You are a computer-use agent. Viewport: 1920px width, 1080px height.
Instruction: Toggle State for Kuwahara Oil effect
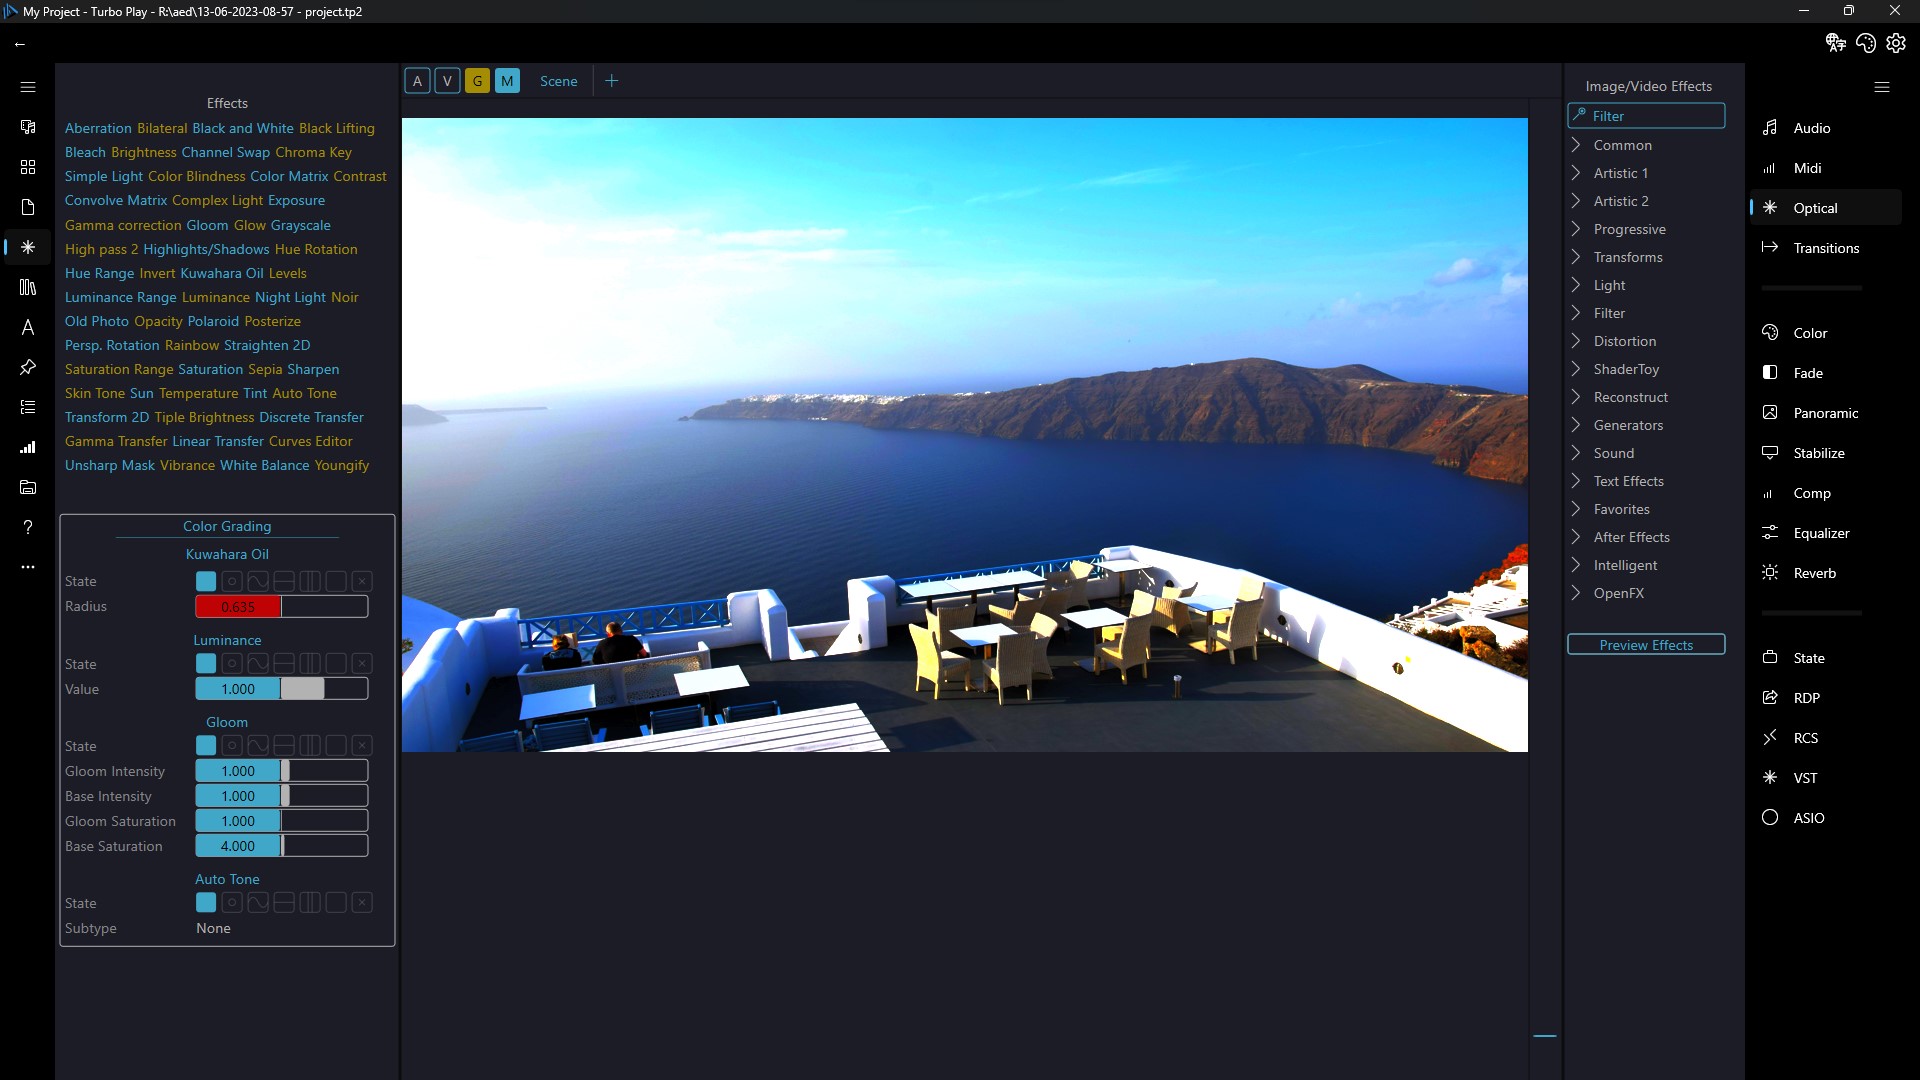(206, 580)
